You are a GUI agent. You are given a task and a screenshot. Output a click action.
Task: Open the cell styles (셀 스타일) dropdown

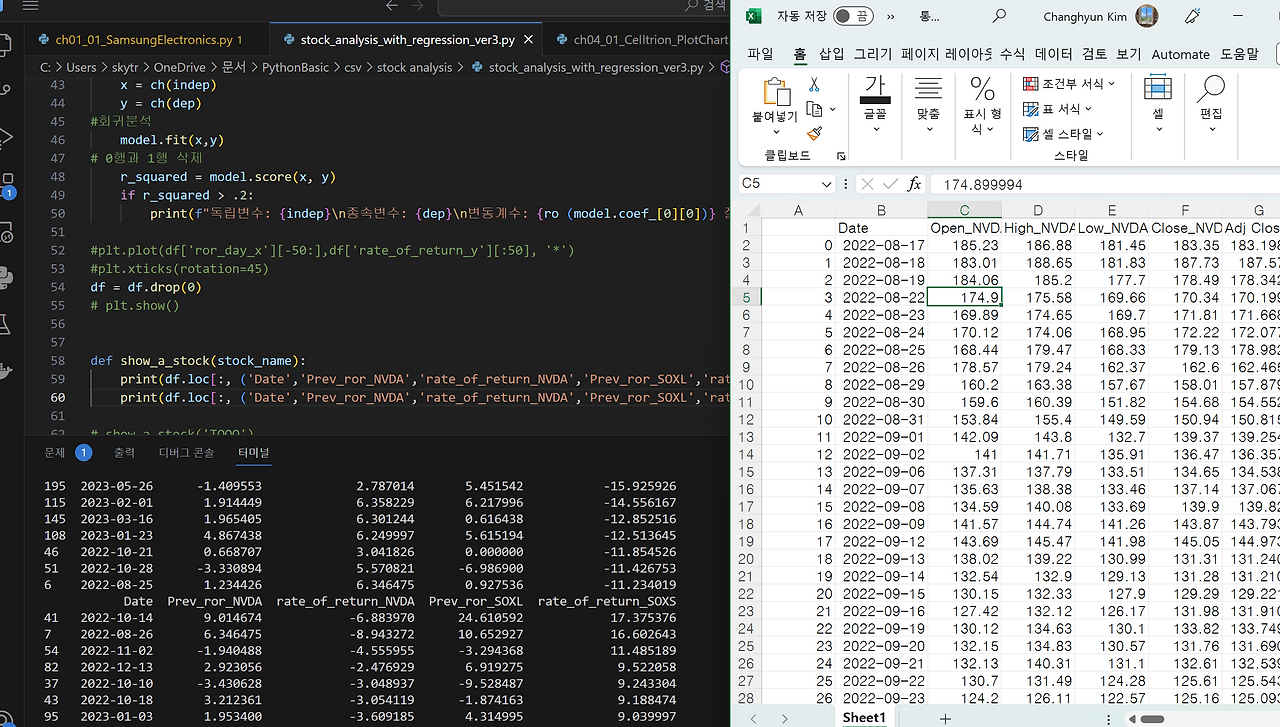pos(1063,133)
